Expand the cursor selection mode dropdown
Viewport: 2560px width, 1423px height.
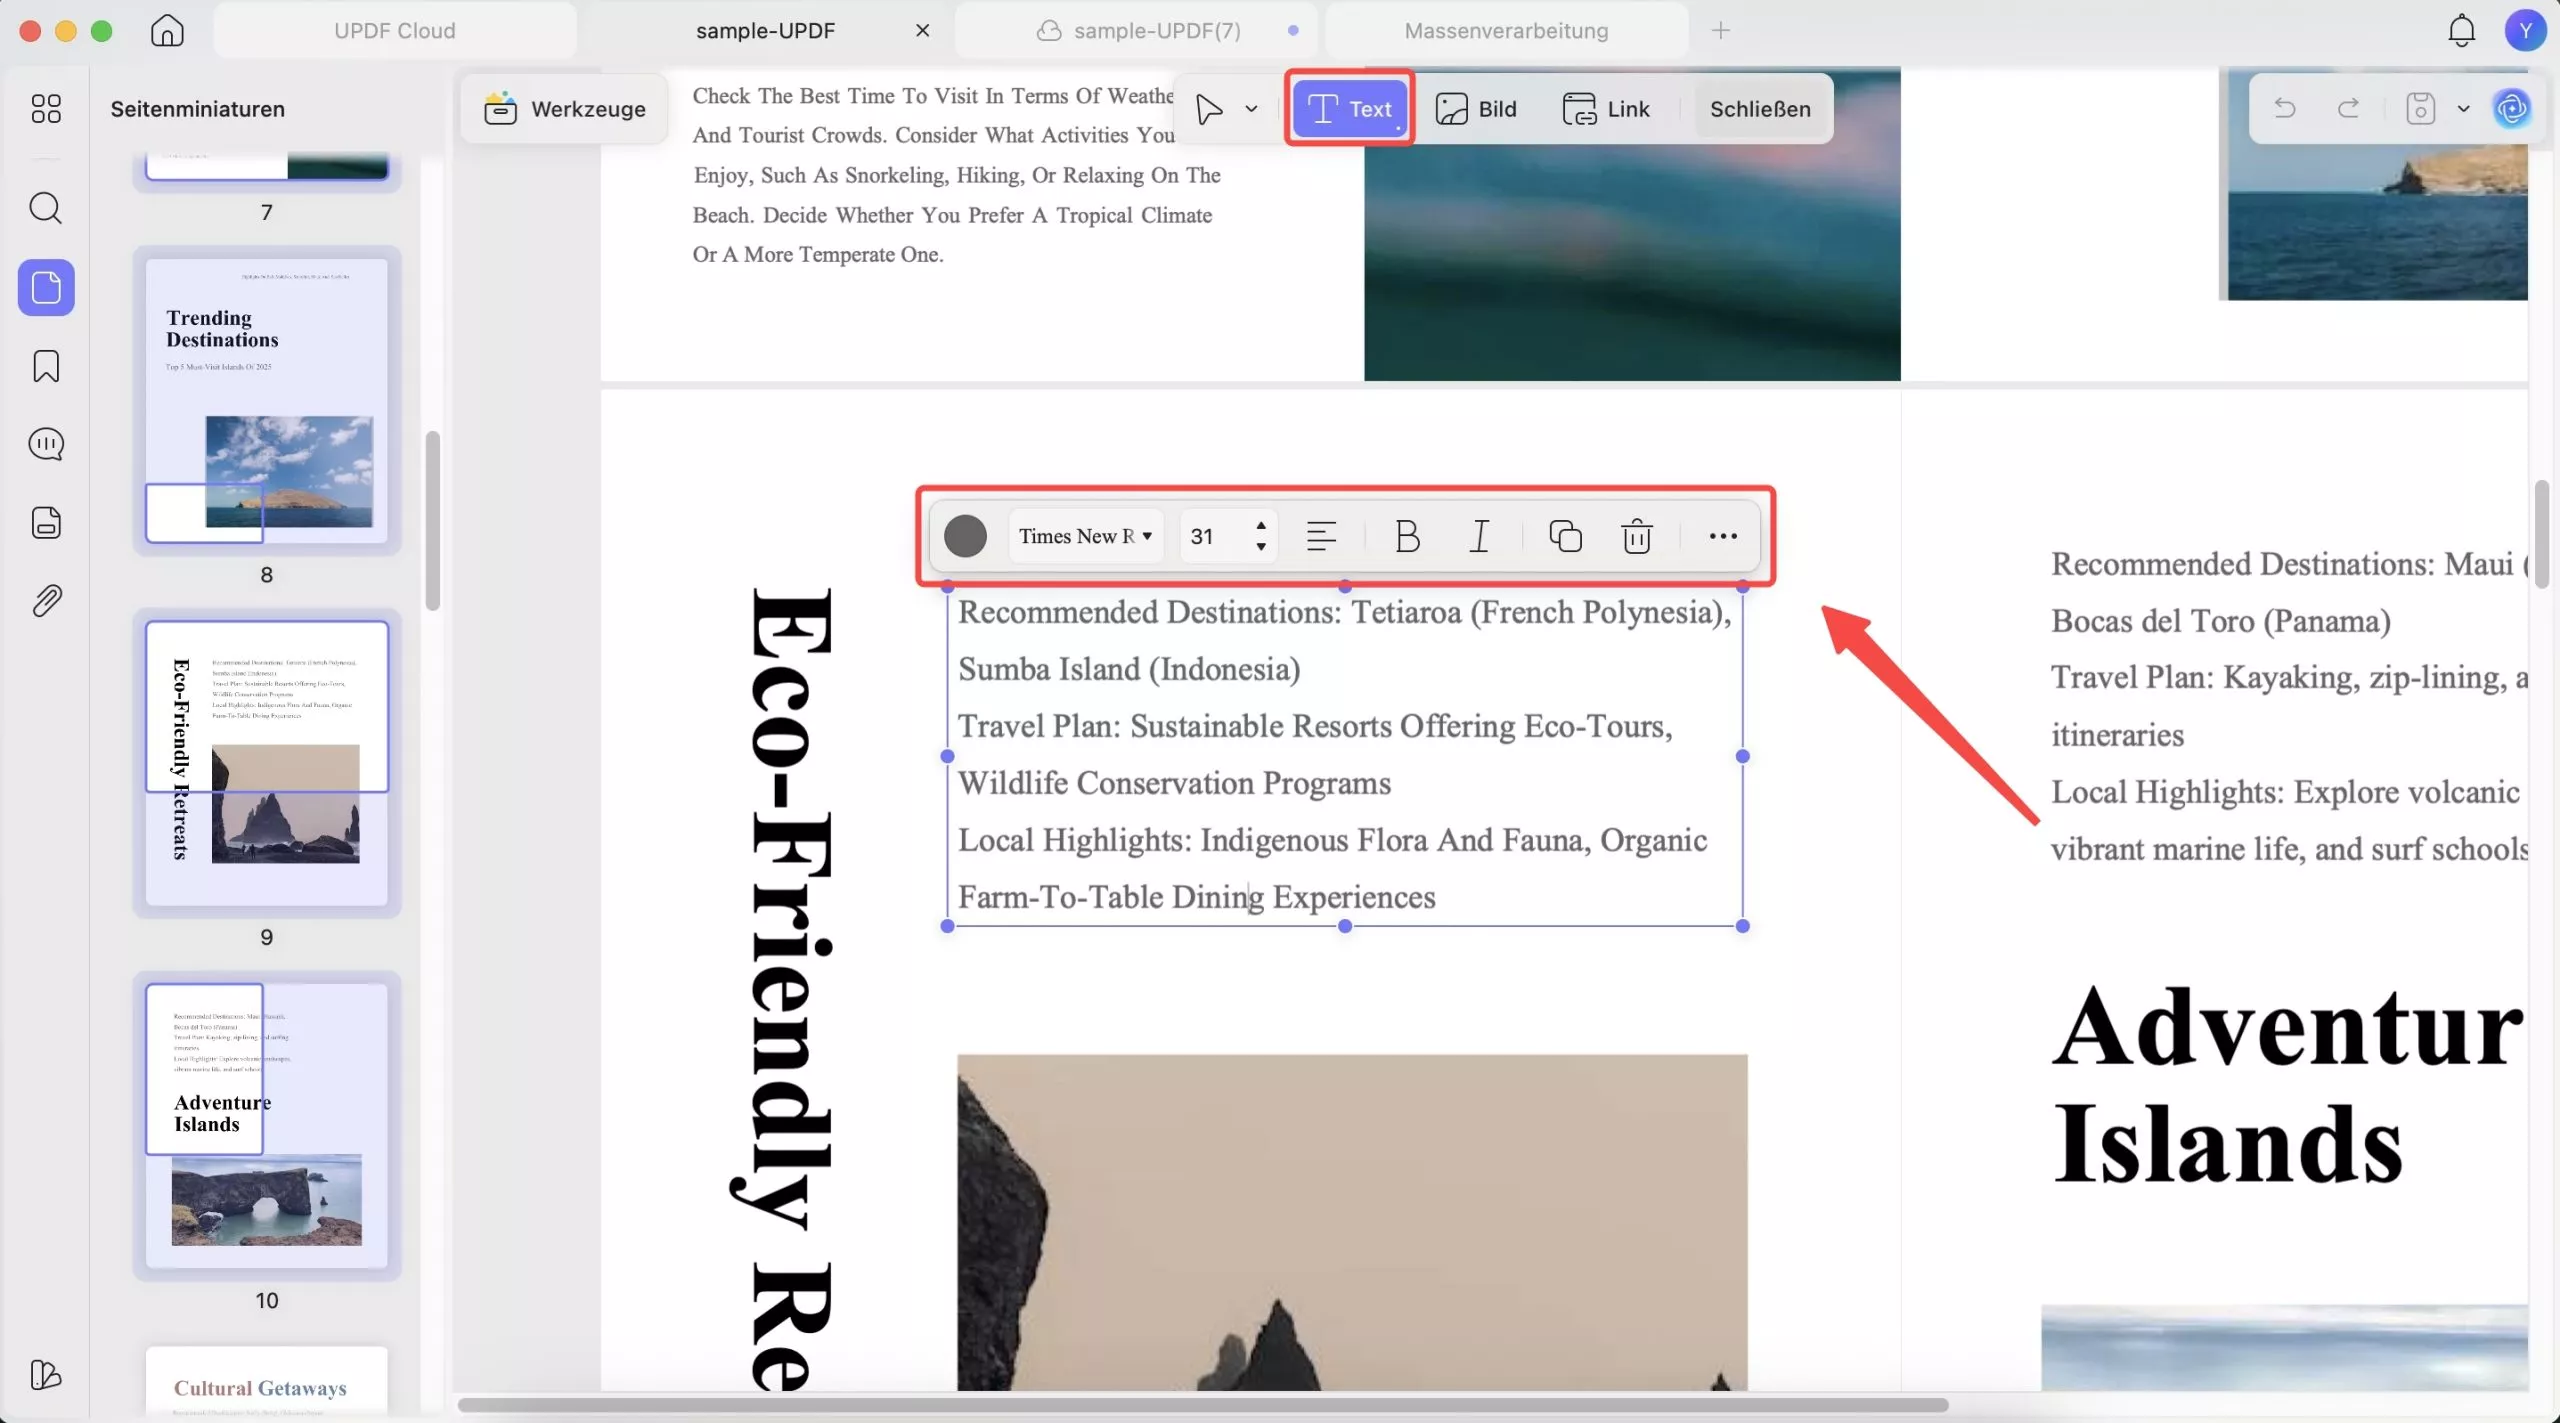coord(1251,109)
